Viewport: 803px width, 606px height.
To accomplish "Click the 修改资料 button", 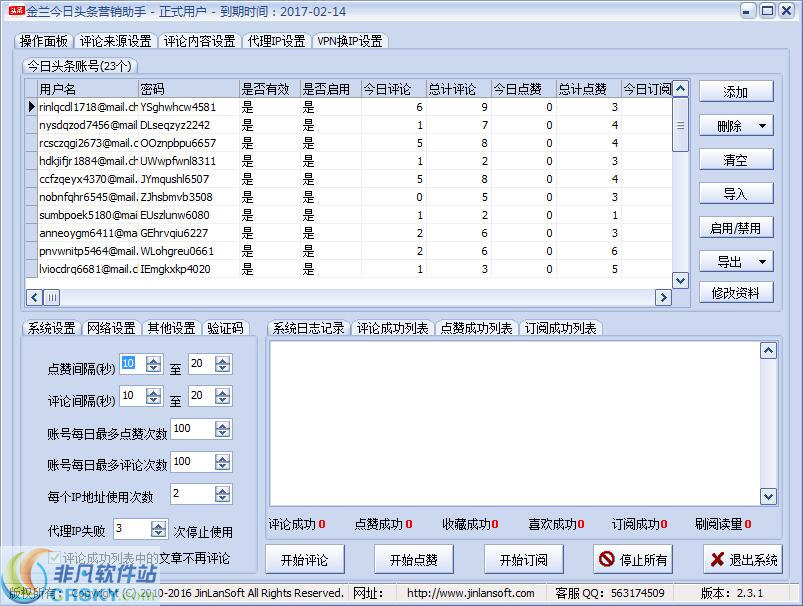I will (736, 292).
